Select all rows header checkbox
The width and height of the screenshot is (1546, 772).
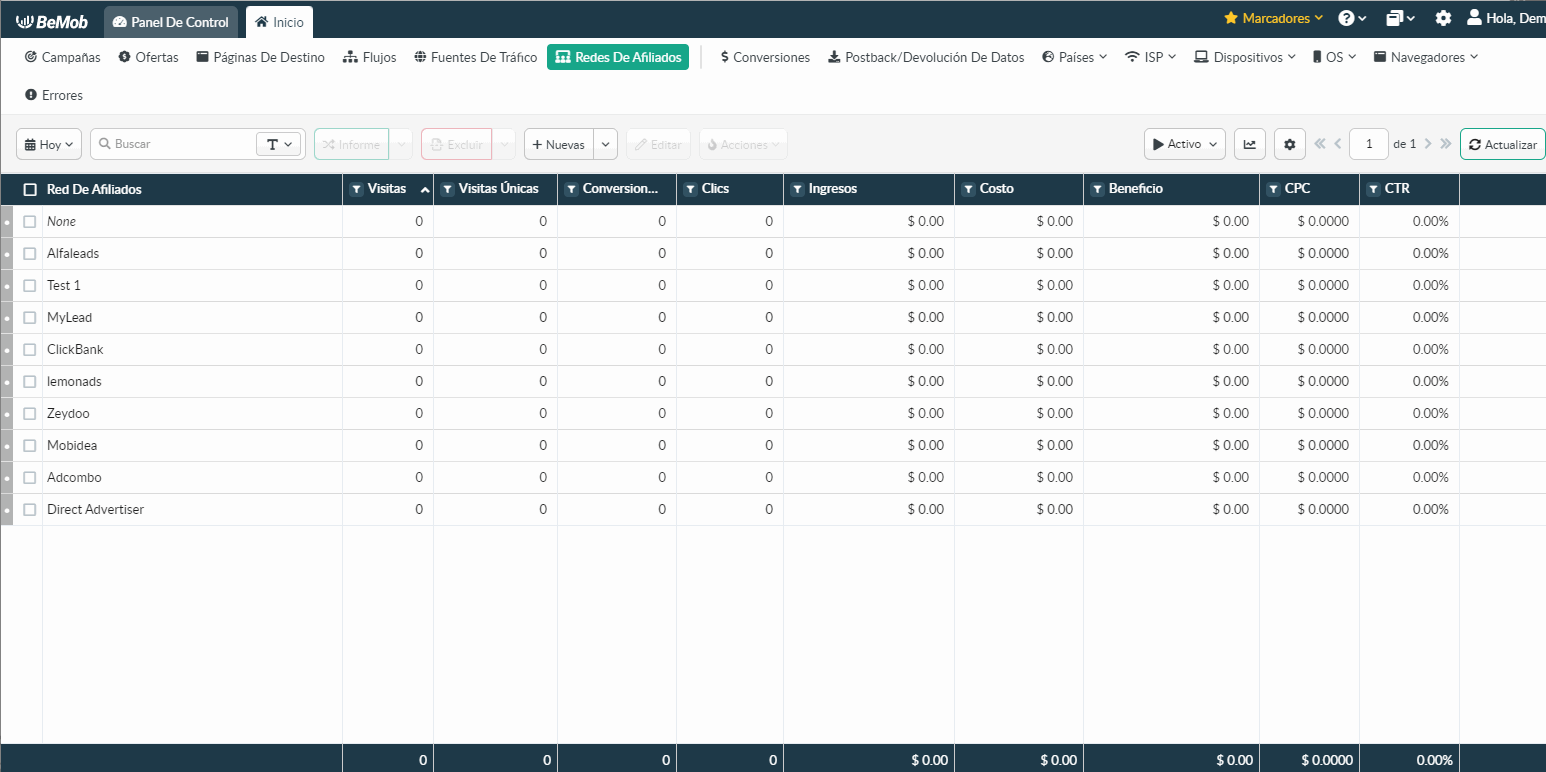[x=30, y=189]
